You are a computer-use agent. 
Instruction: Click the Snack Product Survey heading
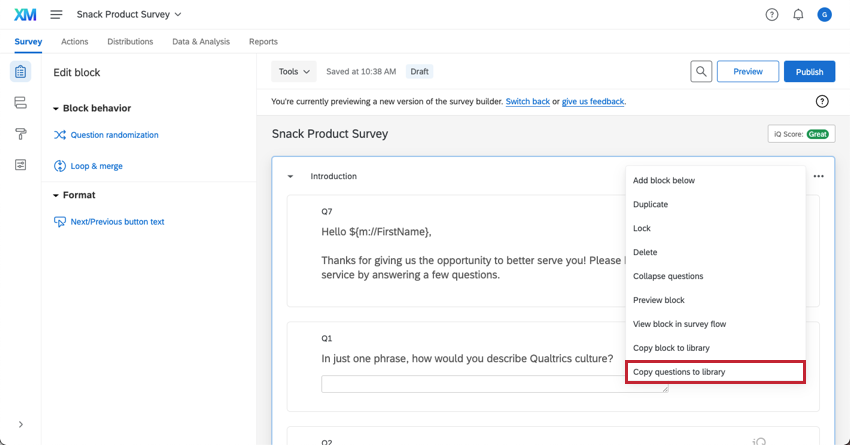pos(330,134)
